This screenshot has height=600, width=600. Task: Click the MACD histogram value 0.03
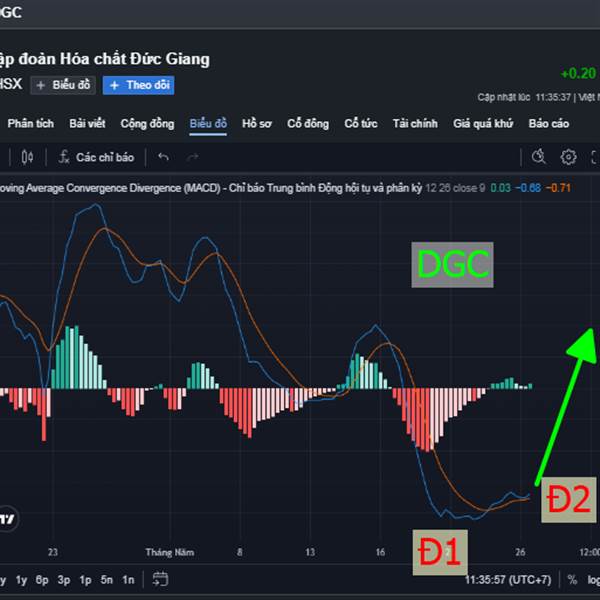(x=501, y=188)
